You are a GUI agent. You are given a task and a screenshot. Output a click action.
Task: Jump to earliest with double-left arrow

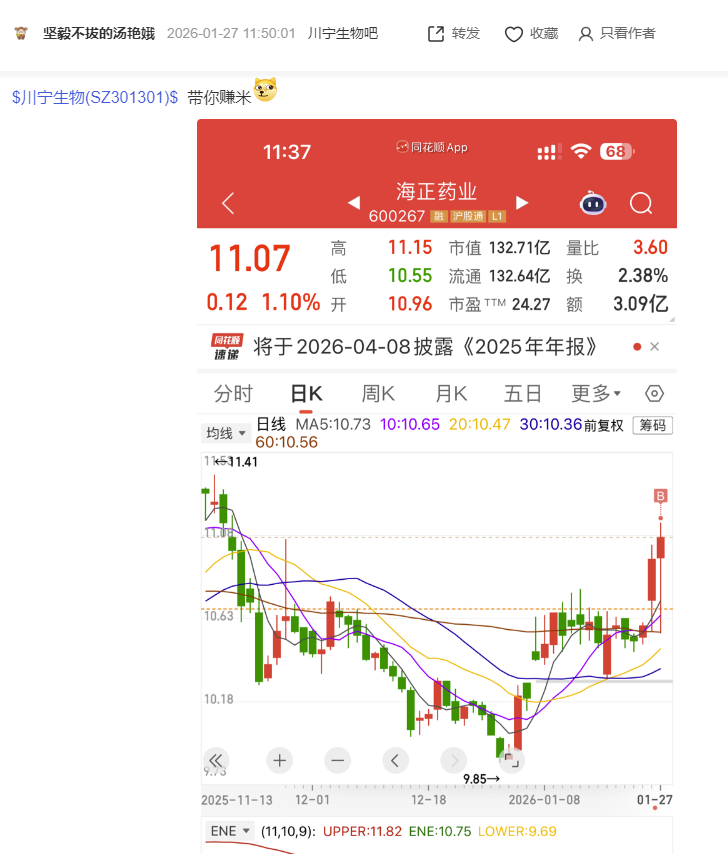216,760
